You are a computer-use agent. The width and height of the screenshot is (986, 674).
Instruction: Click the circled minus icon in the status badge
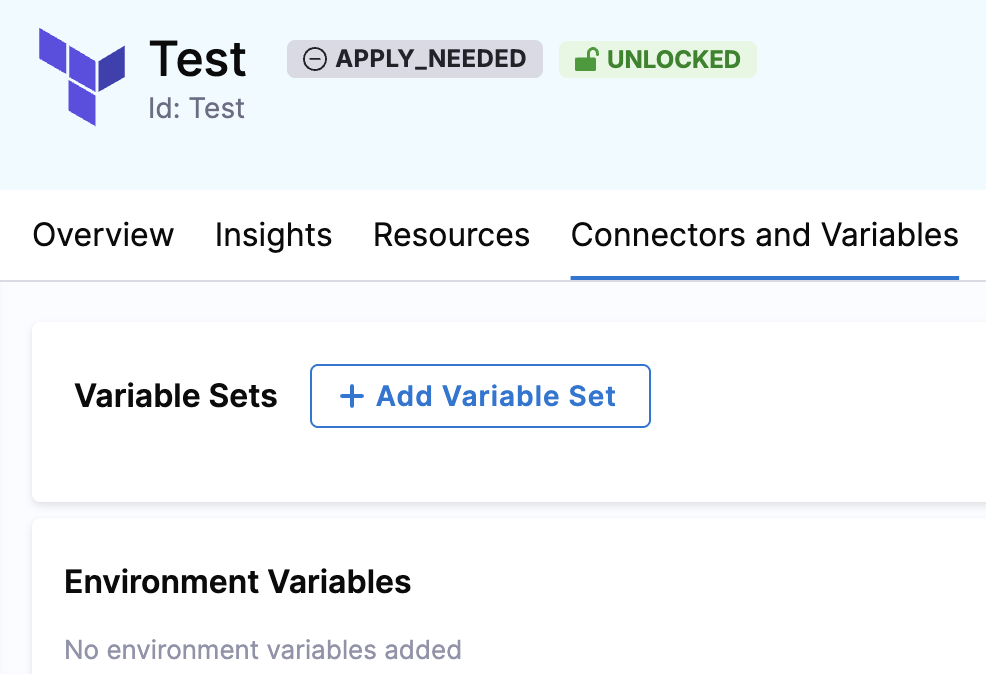[314, 59]
